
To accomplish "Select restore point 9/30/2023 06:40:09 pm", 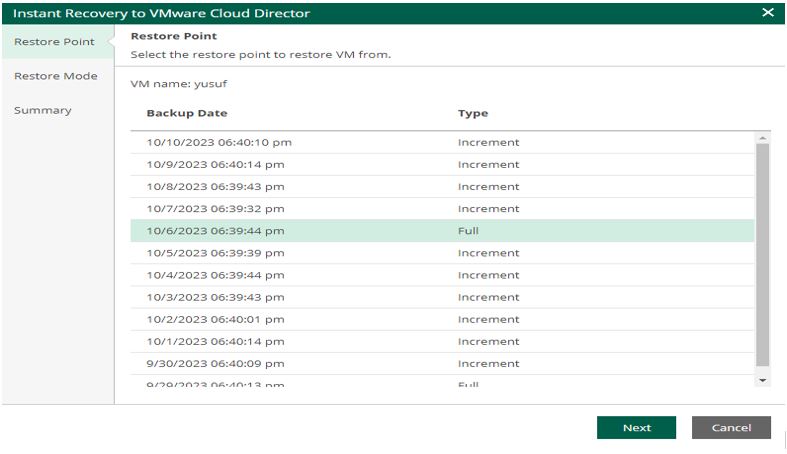I will click(x=442, y=363).
